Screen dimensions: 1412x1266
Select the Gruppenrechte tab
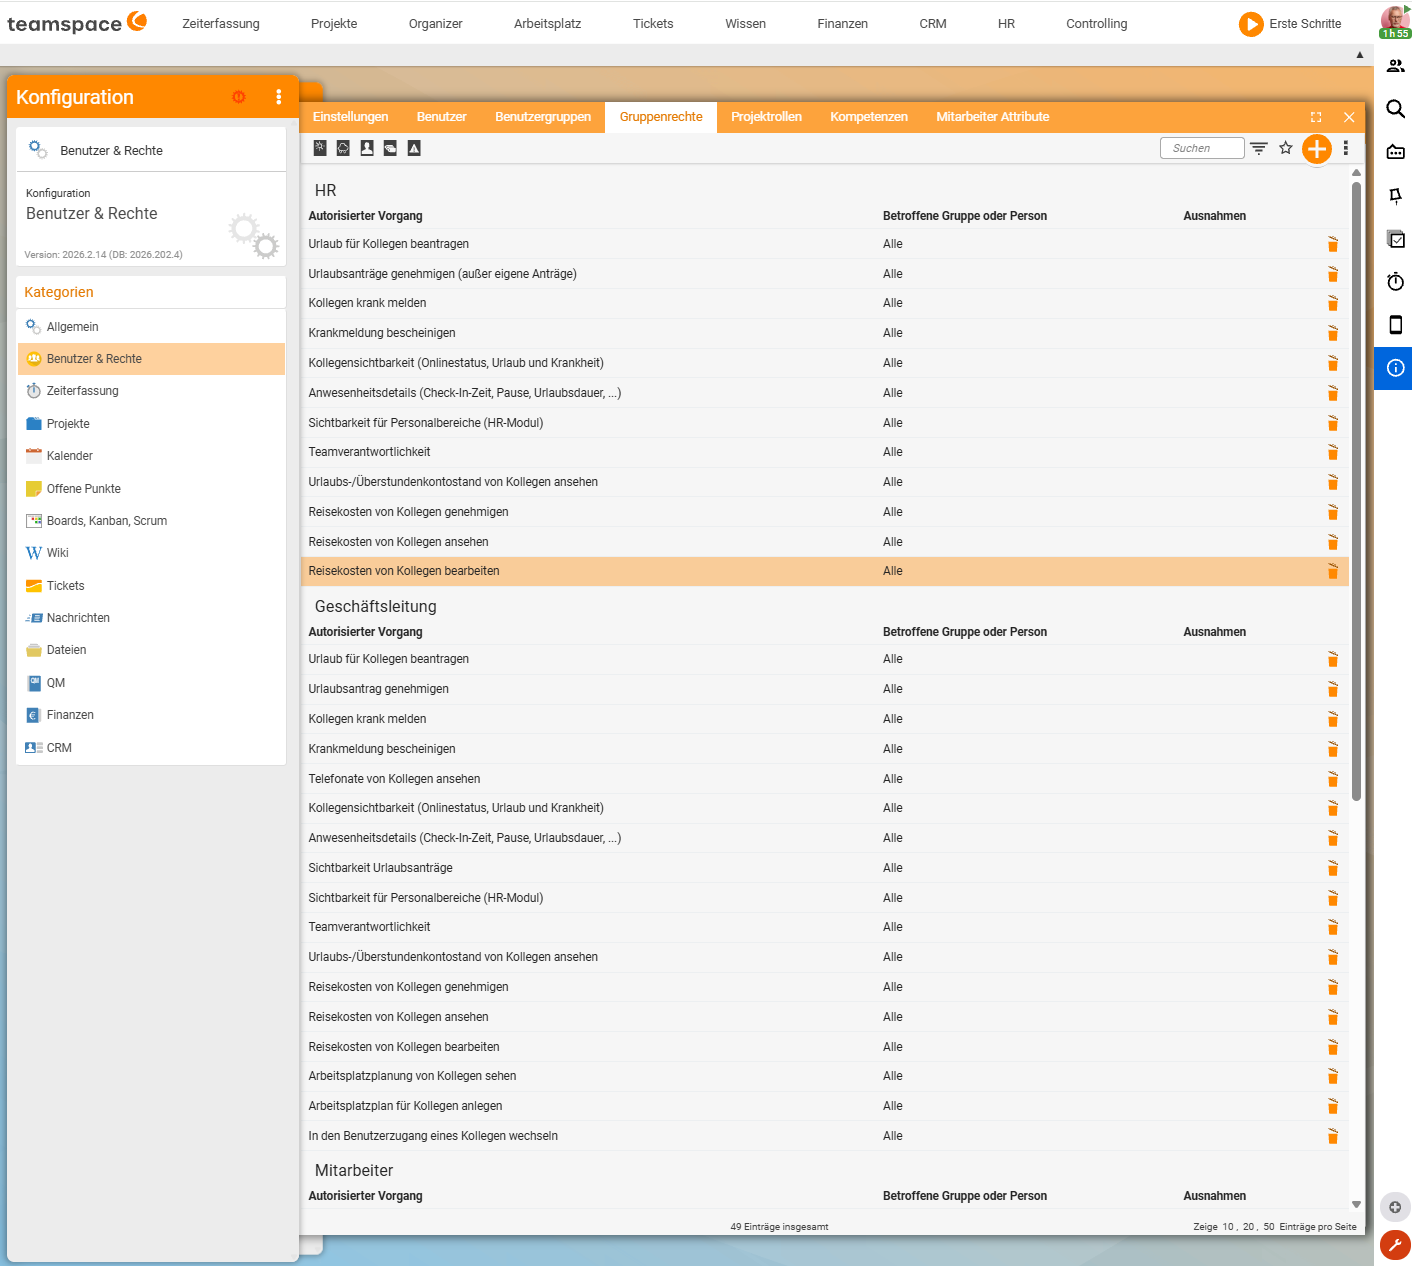click(661, 117)
